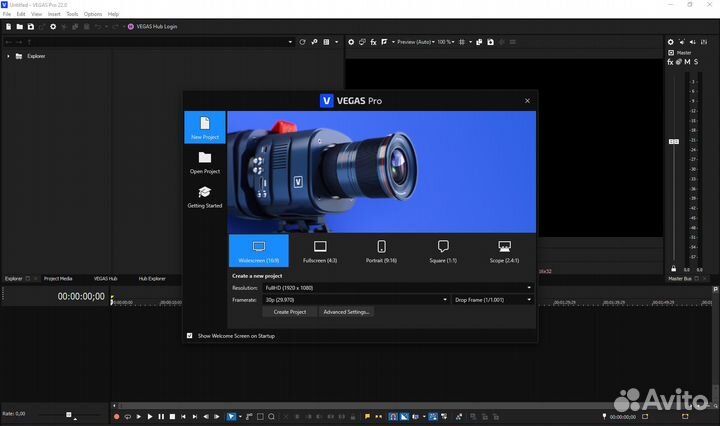
Task: Select the Normal Edit tool
Action: pos(231,416)
